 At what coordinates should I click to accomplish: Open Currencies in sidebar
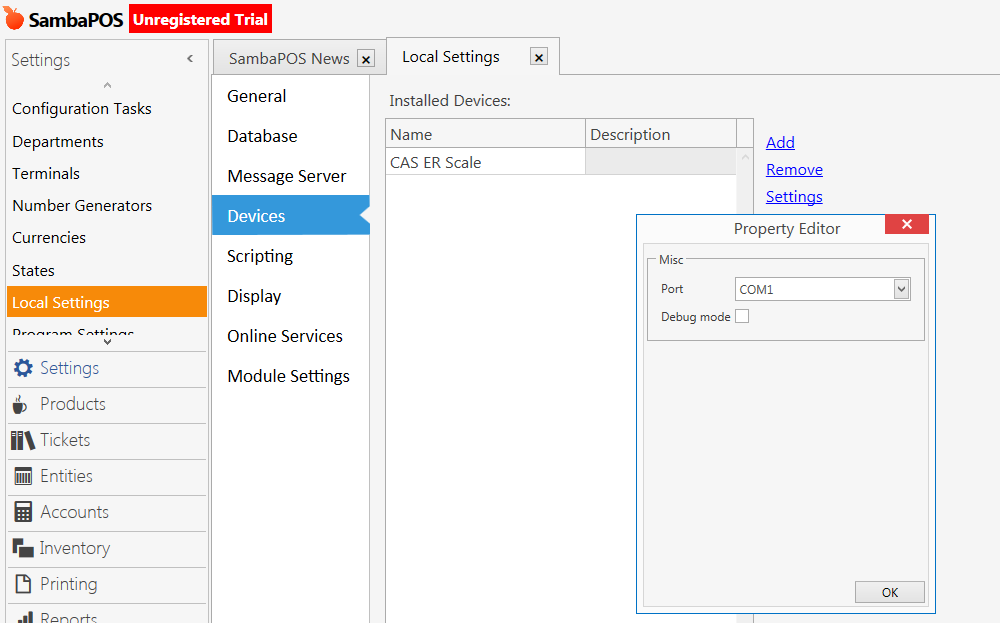(48, 238)
